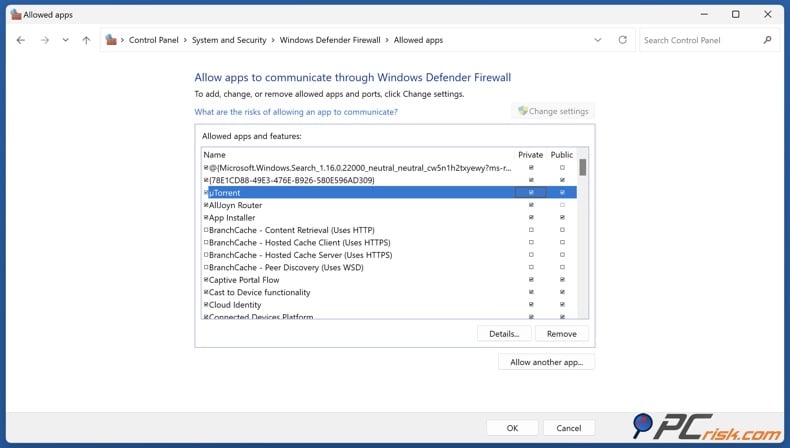Expand chevron after Windows Defender Firewall breadcrumb
The image size is (790, 448).
click(387, 40)
